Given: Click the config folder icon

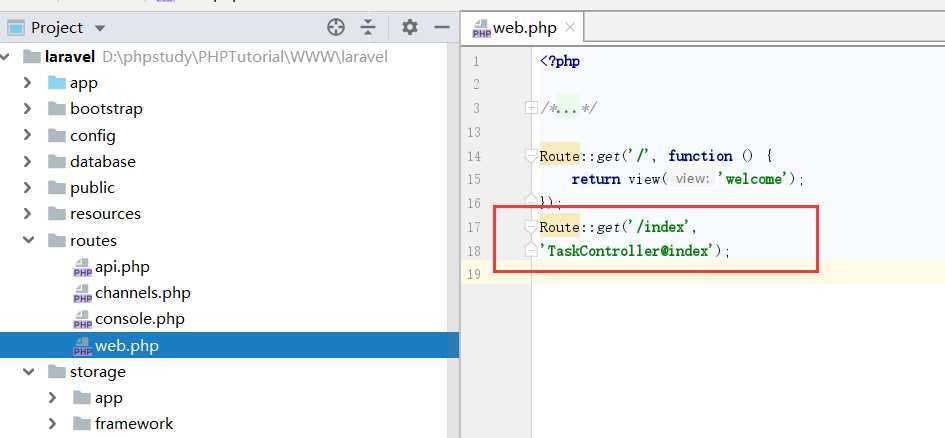Looking at the screenshot, I should 57,135.
